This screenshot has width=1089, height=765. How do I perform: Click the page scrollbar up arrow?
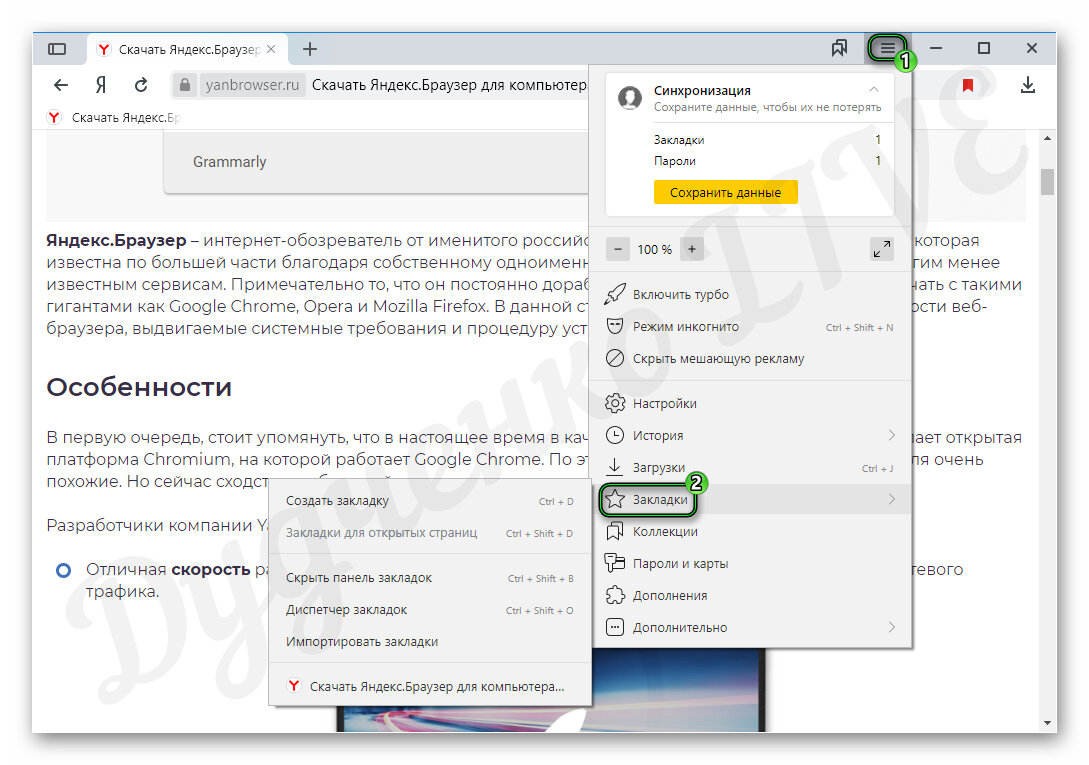pos(1047,138)
